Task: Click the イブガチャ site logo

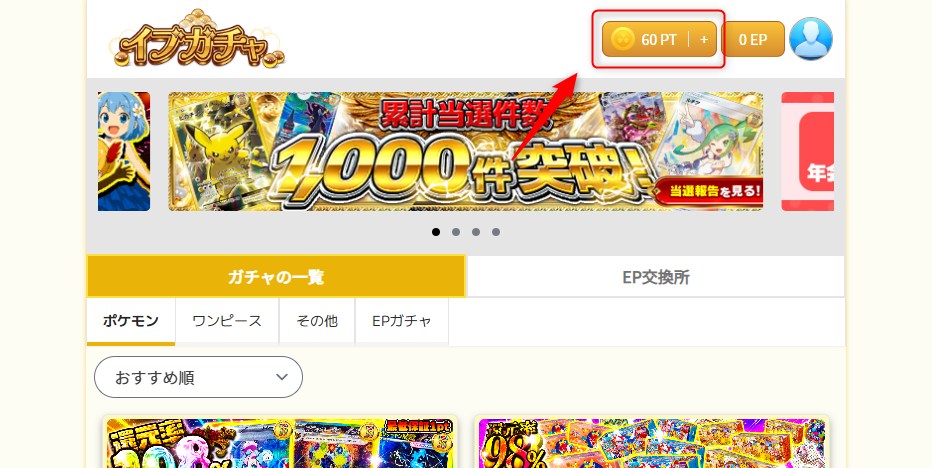Action: 197,39
